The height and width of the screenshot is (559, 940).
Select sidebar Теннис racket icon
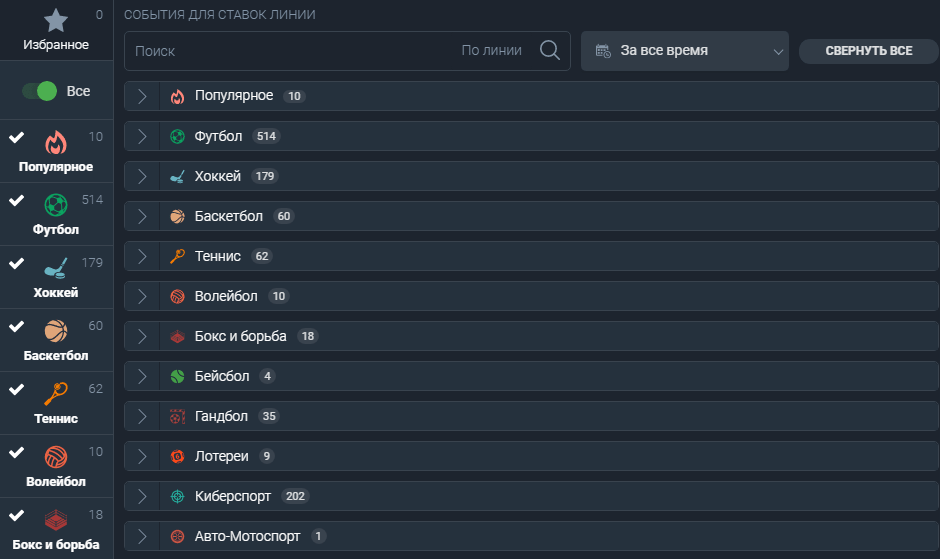pyautogui.click(x=56, y=394)
